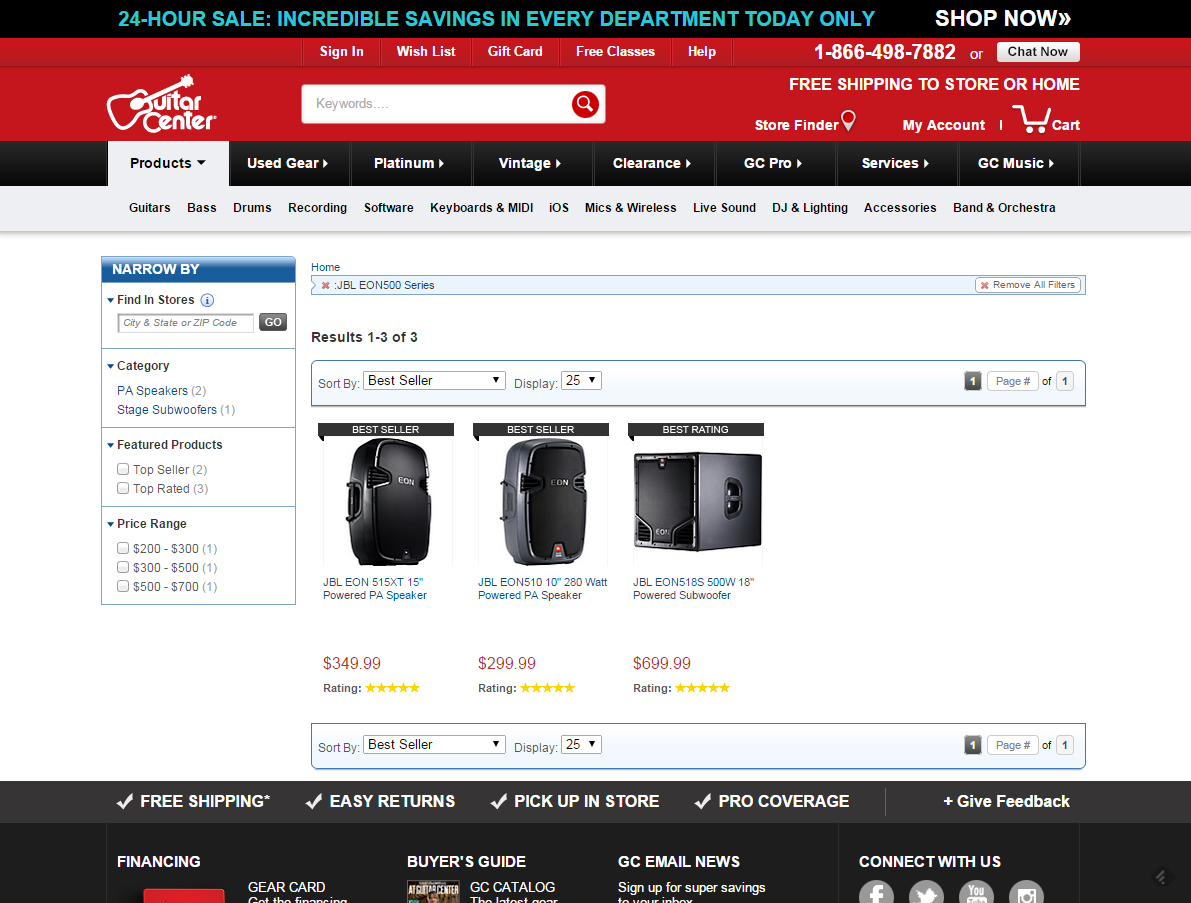The image size is (1191, 903).
Task: Click the GO store search button
Action: [273, 322]
